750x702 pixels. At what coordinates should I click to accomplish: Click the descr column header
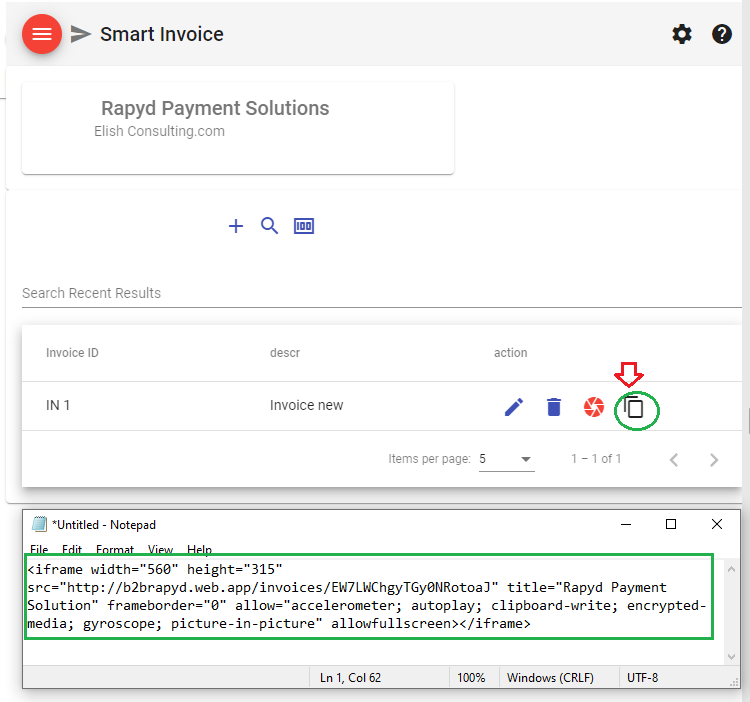pyautogui.click(x=285, y=353)
